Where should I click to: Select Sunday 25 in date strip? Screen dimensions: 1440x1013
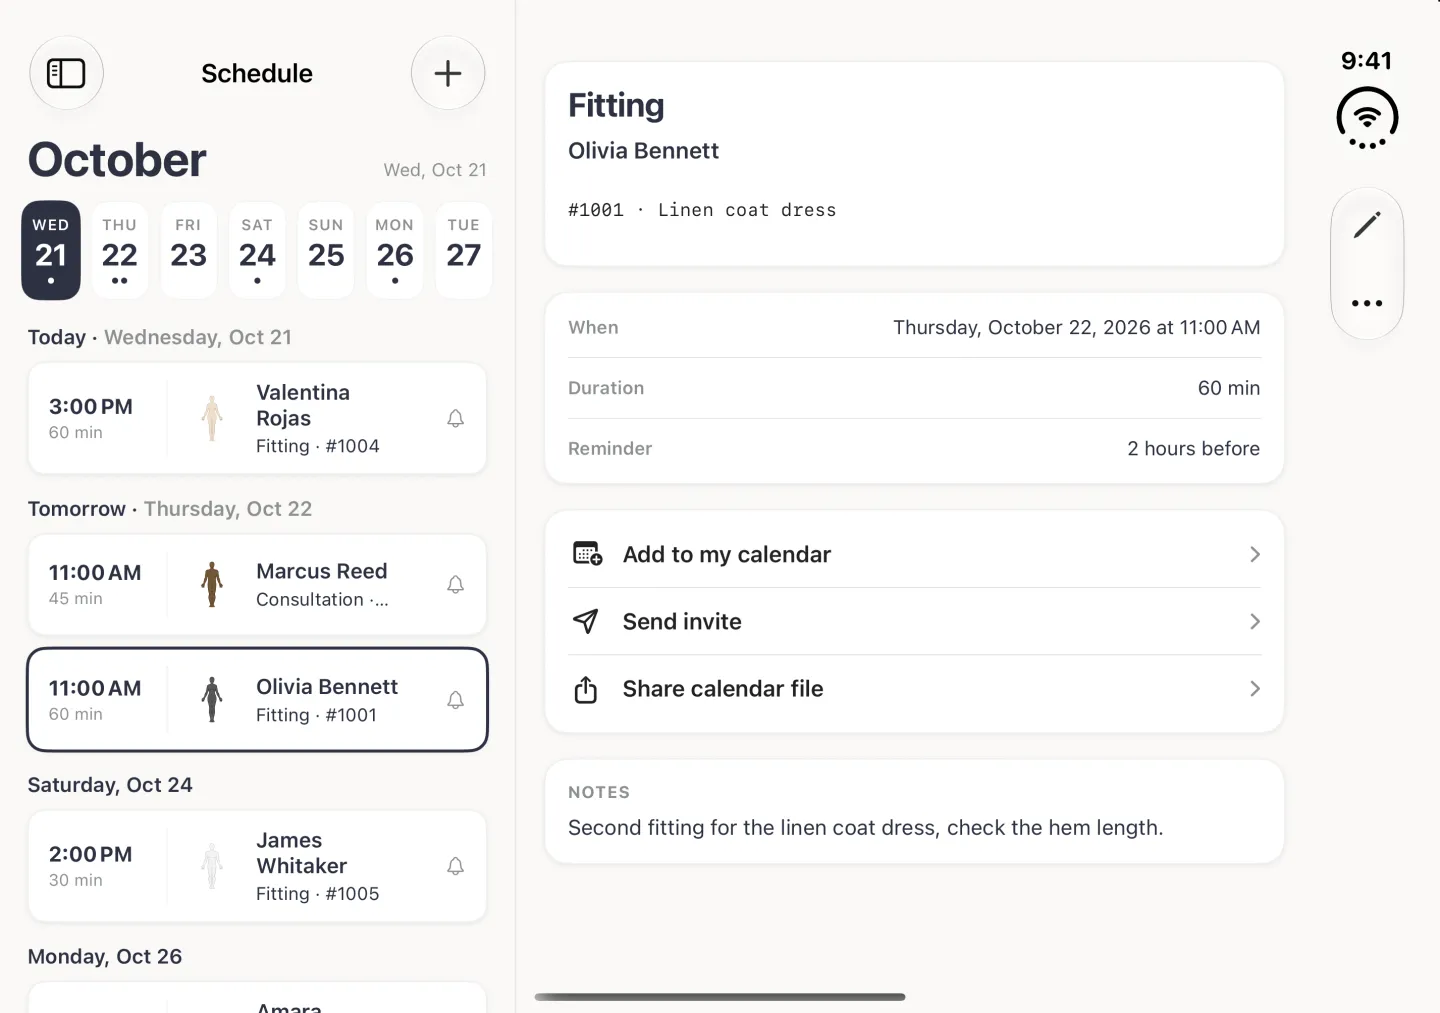pyautogui.click(x=326, y=251)
